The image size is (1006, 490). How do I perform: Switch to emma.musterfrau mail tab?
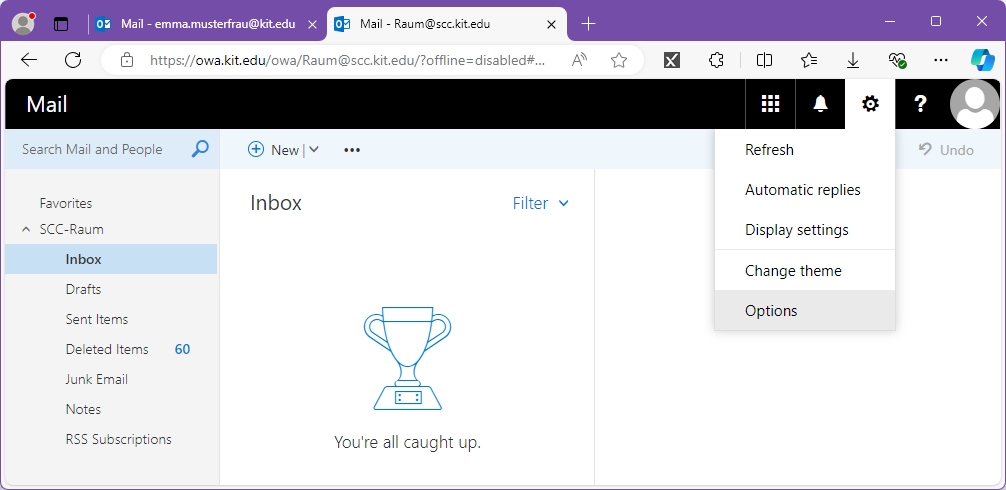click(205, 23)
